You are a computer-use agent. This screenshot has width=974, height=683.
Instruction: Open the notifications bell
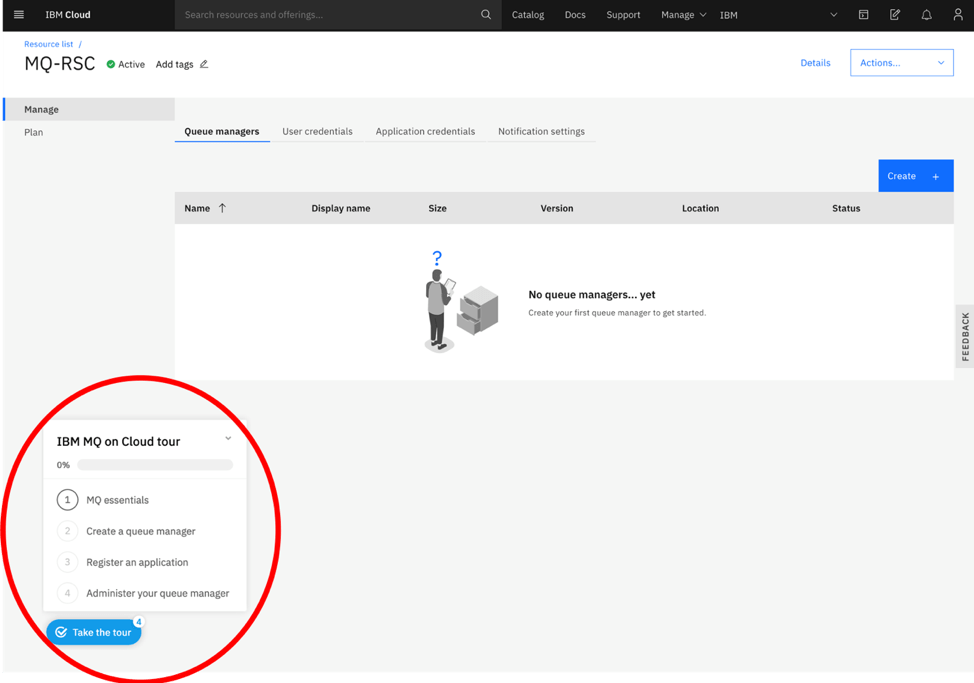point(927,15)
